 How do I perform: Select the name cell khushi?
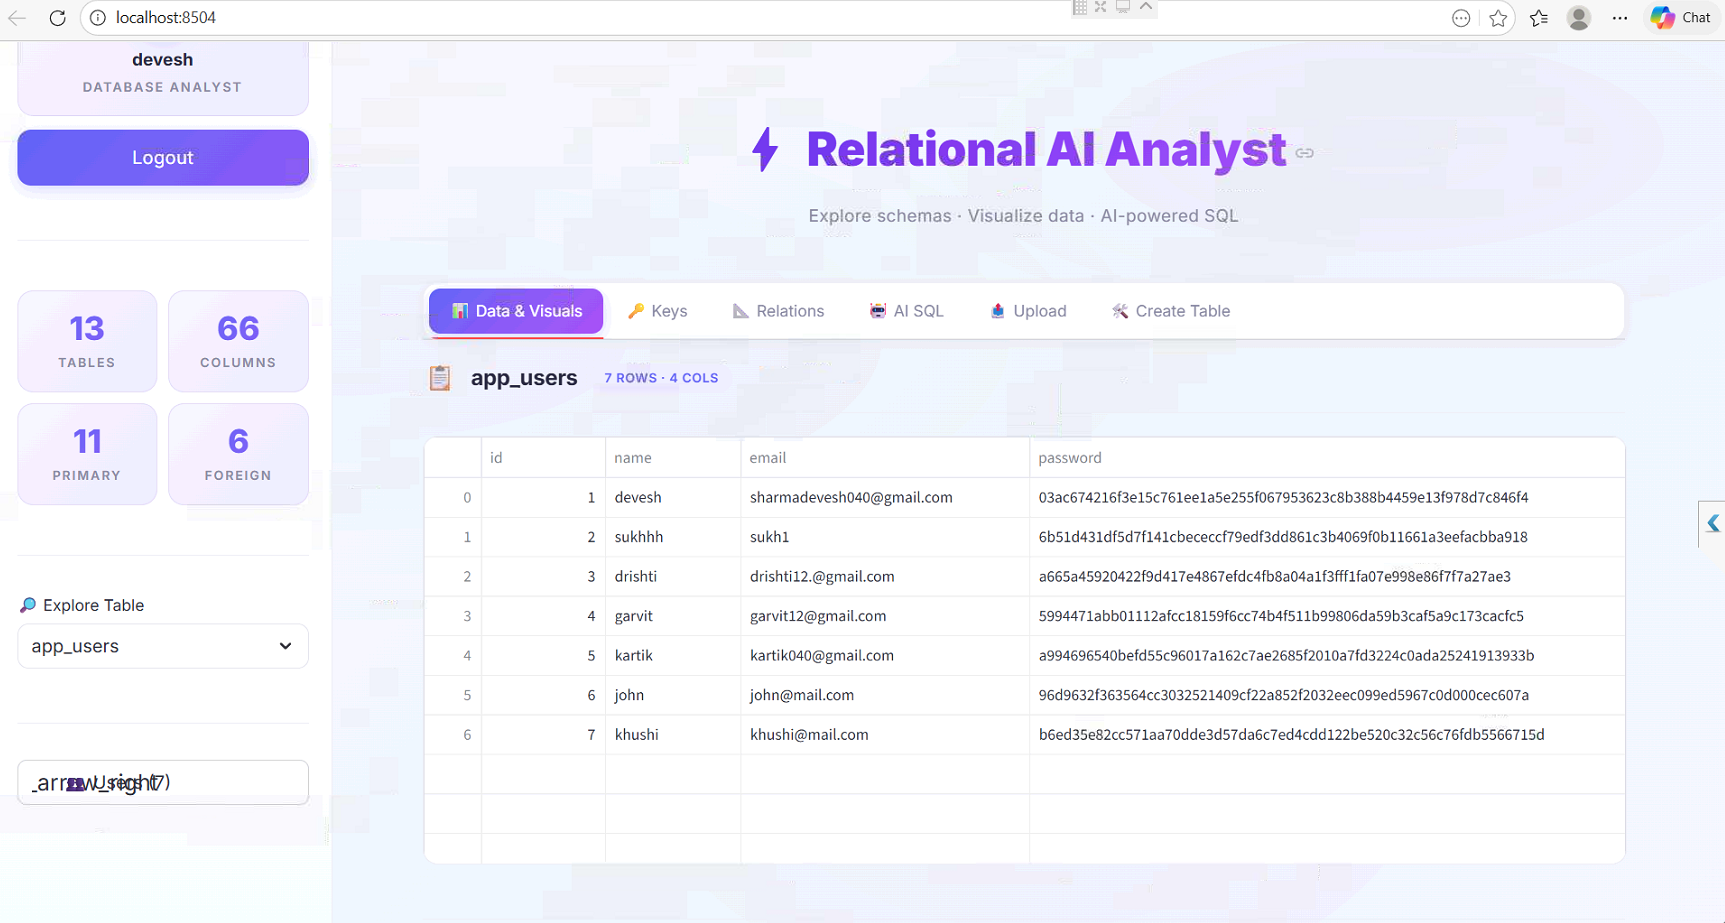(x=673, y=734)
